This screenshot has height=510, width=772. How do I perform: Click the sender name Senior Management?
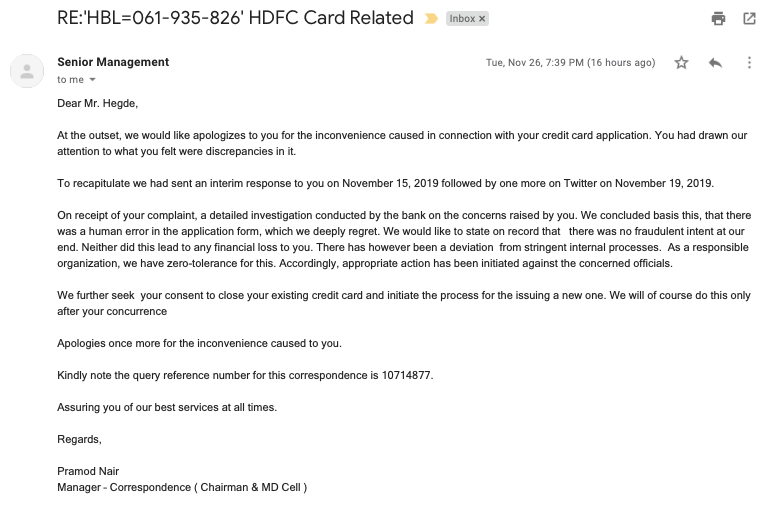(x=113, y=62)
